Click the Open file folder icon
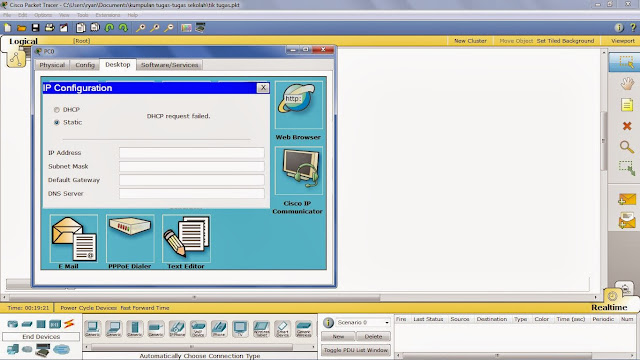Screen dimensions: 640x360 (22, 28)
